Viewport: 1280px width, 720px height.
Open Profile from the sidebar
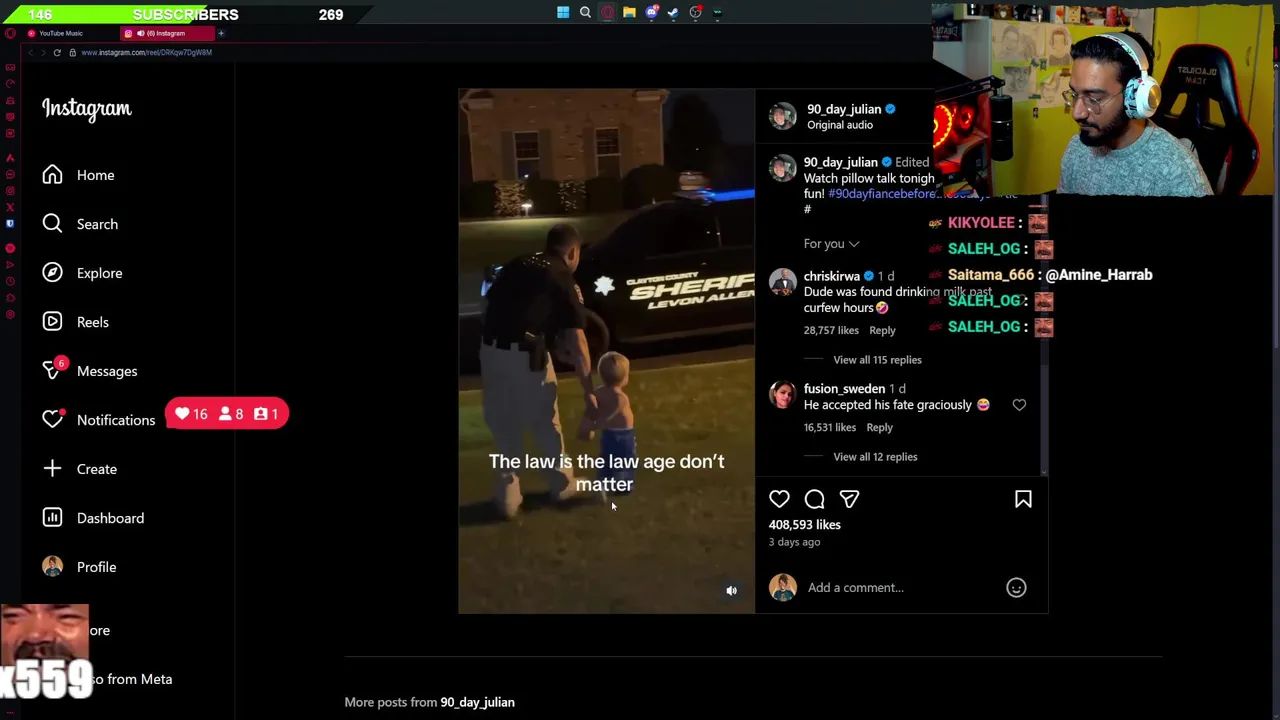tap(80, 567)
